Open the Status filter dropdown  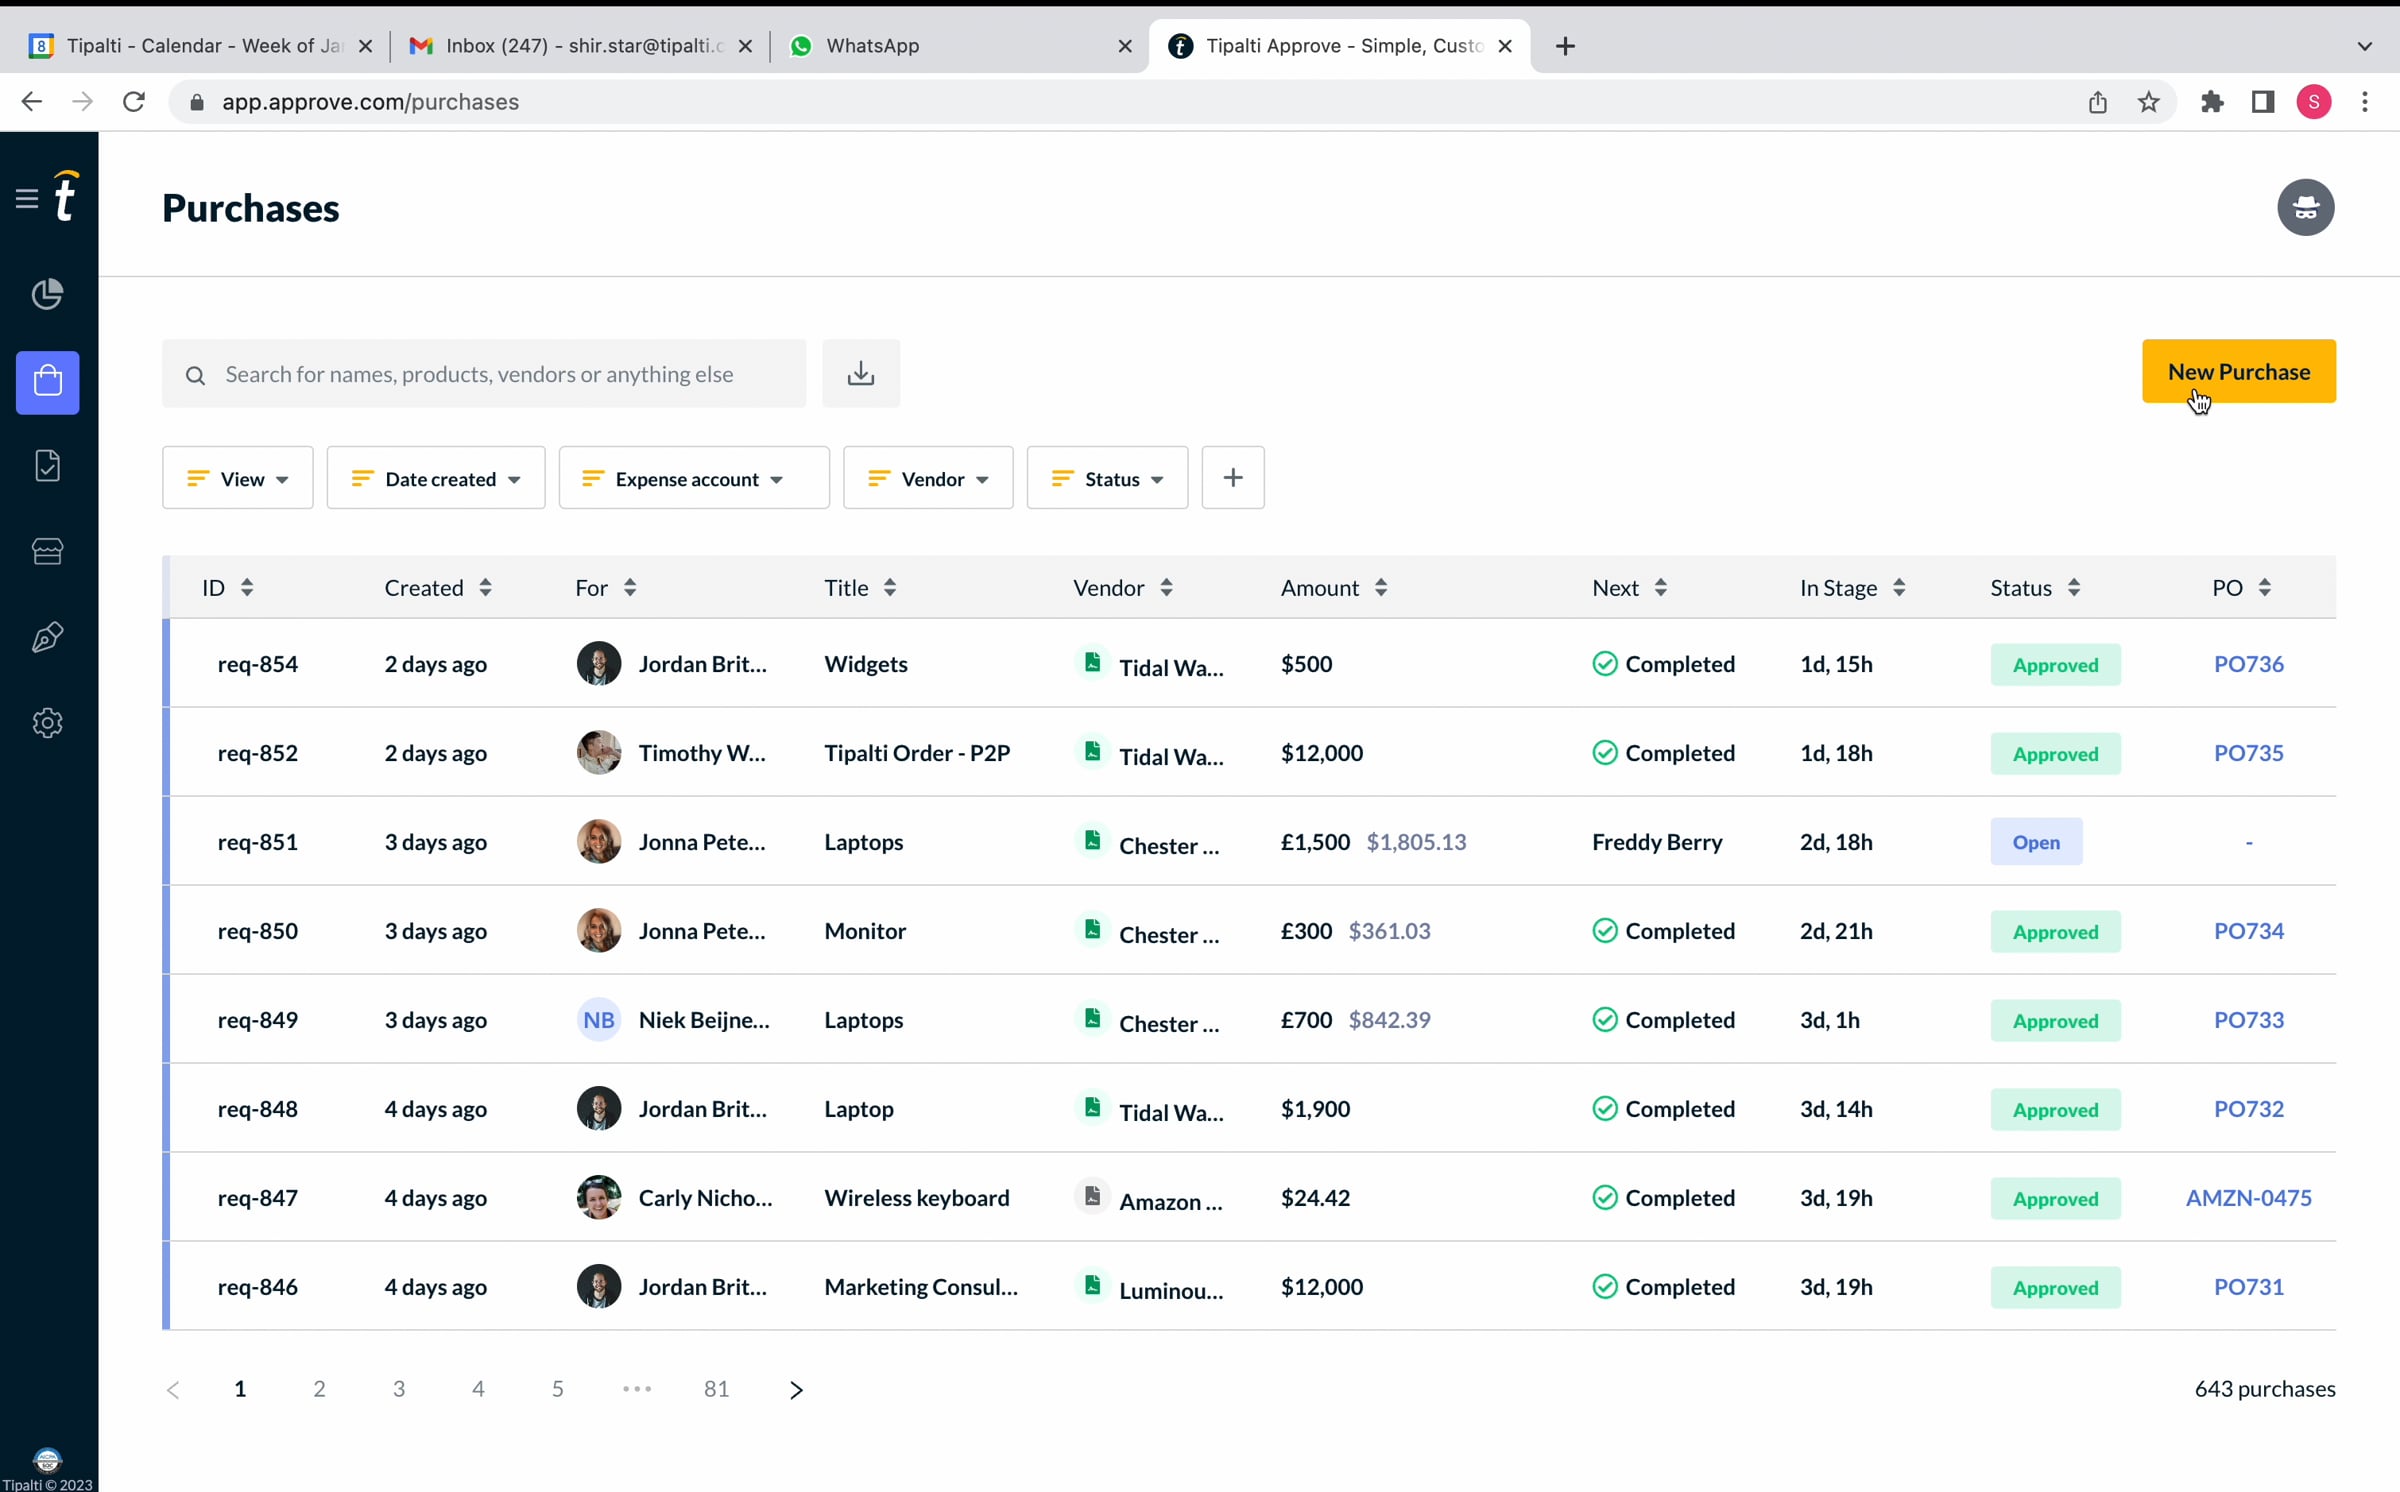tap(1107, 479)
